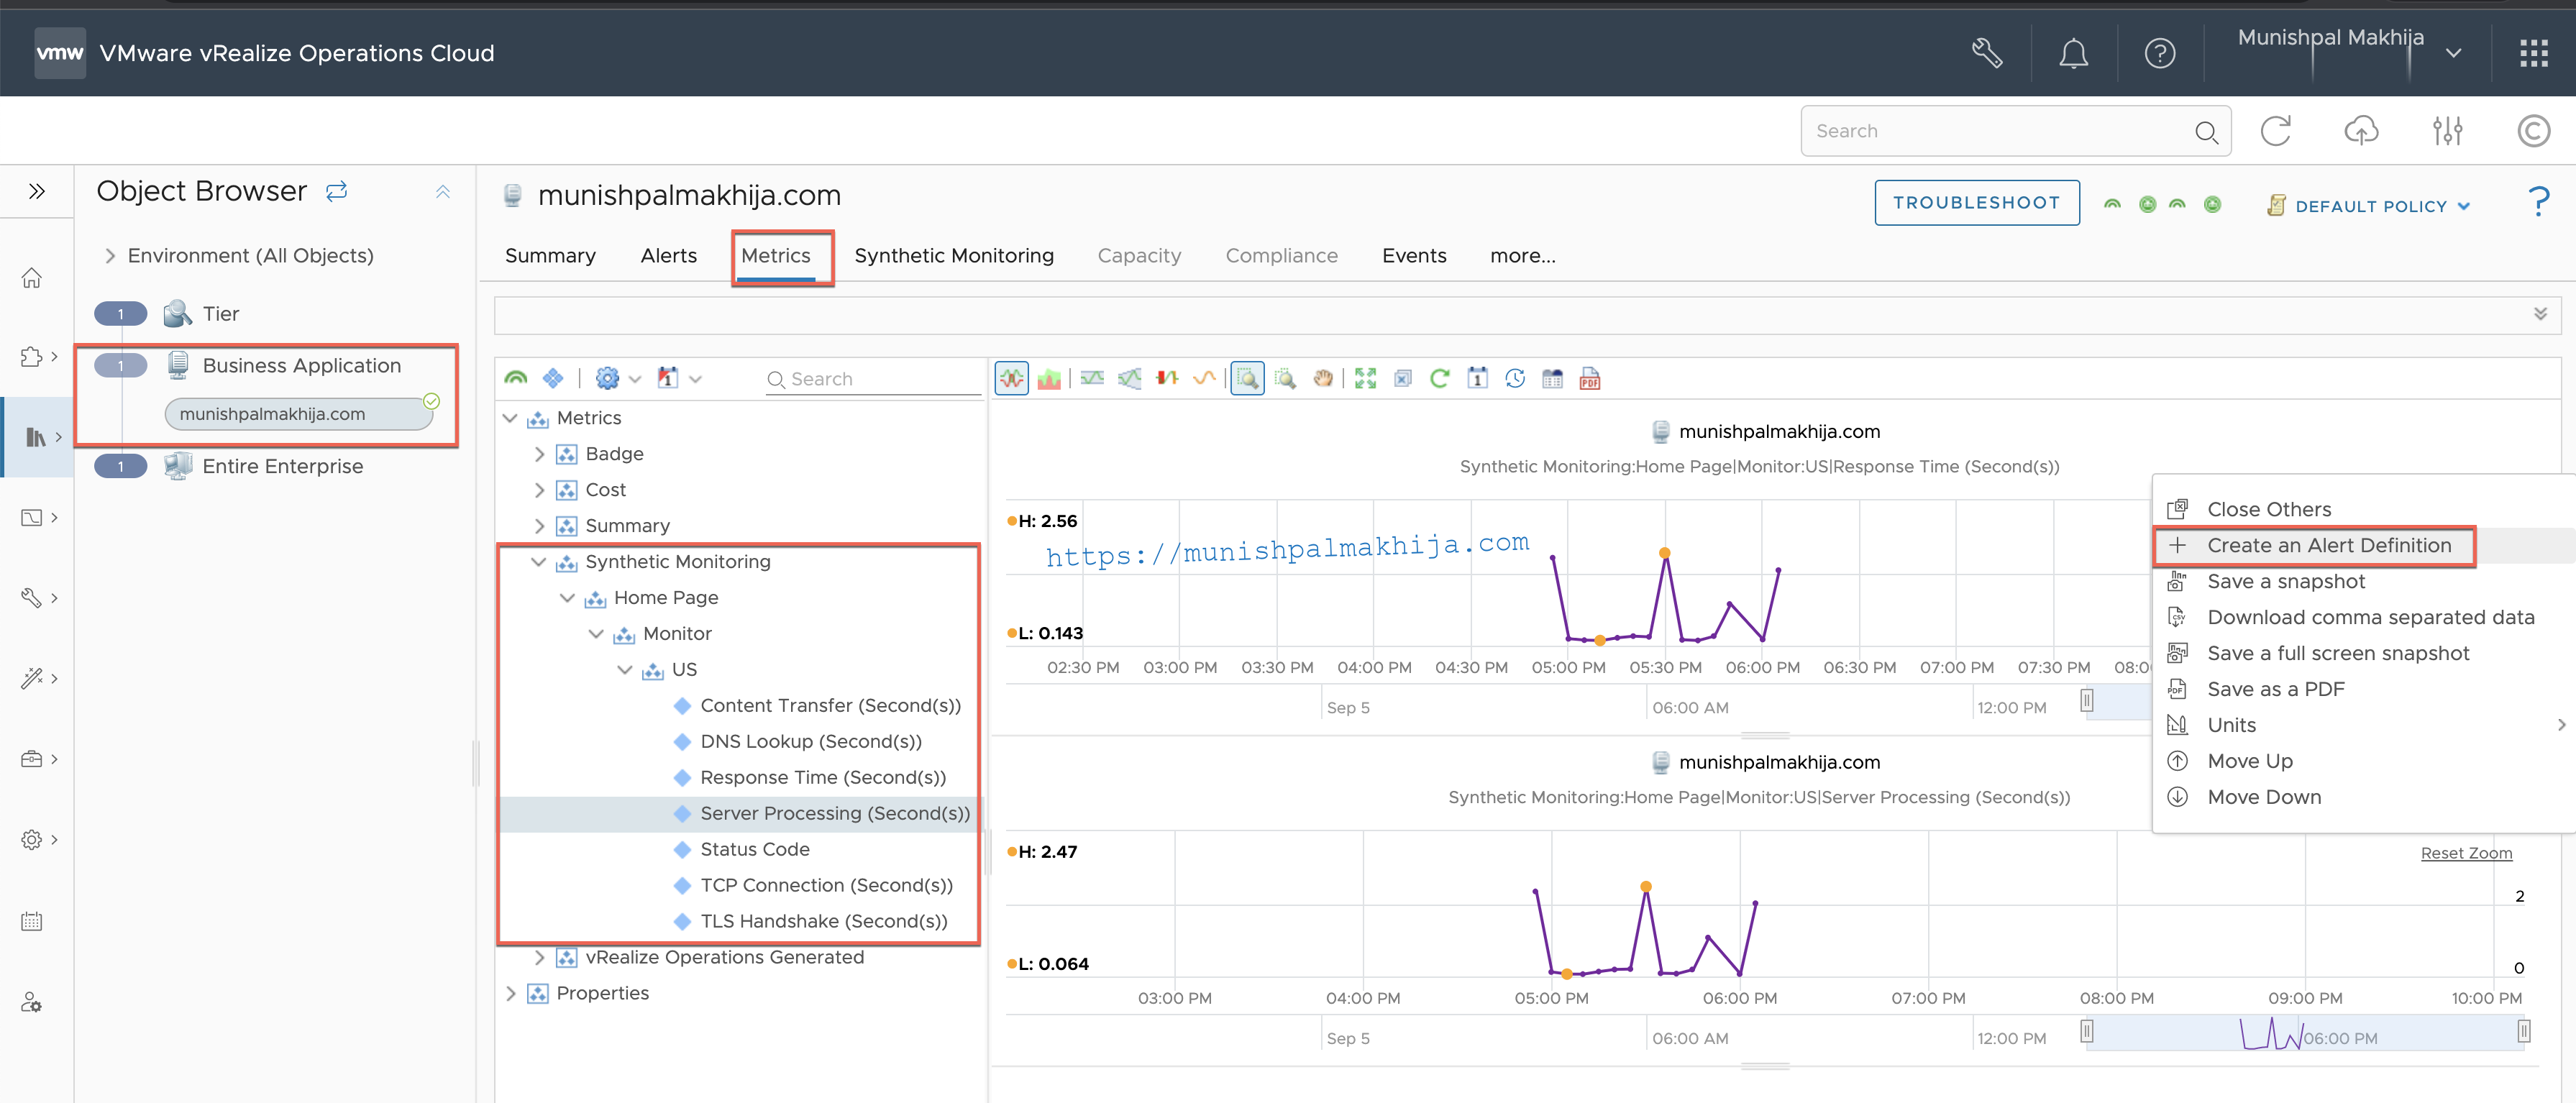Open the apps grid launcher
The height and width of the screenshot is (1103, 2576).
tap(2534, 53)
